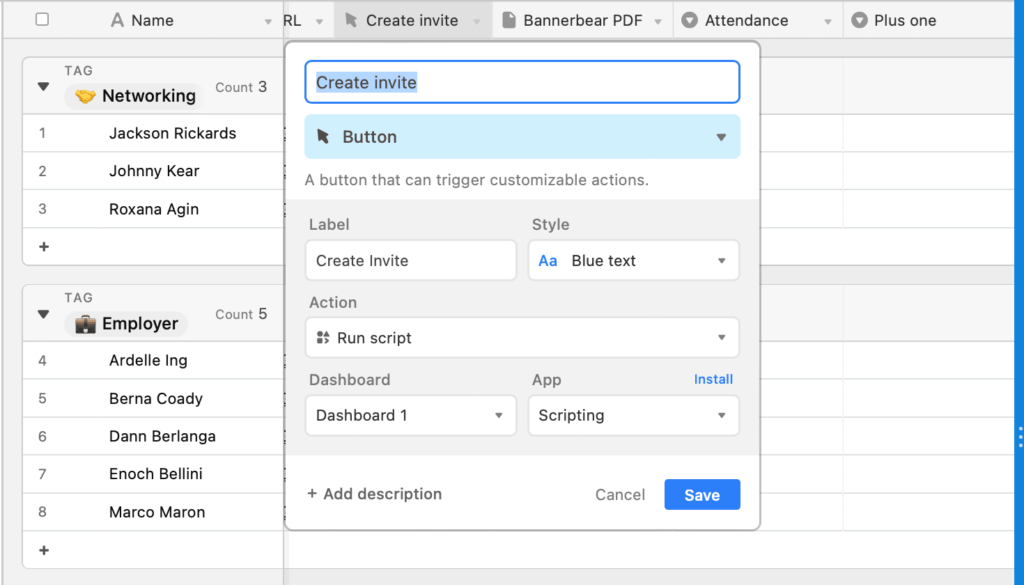The height and width of the screenshot is (585, 1024).
Task: Collapse the Networking group
Action: pos(43,86)
